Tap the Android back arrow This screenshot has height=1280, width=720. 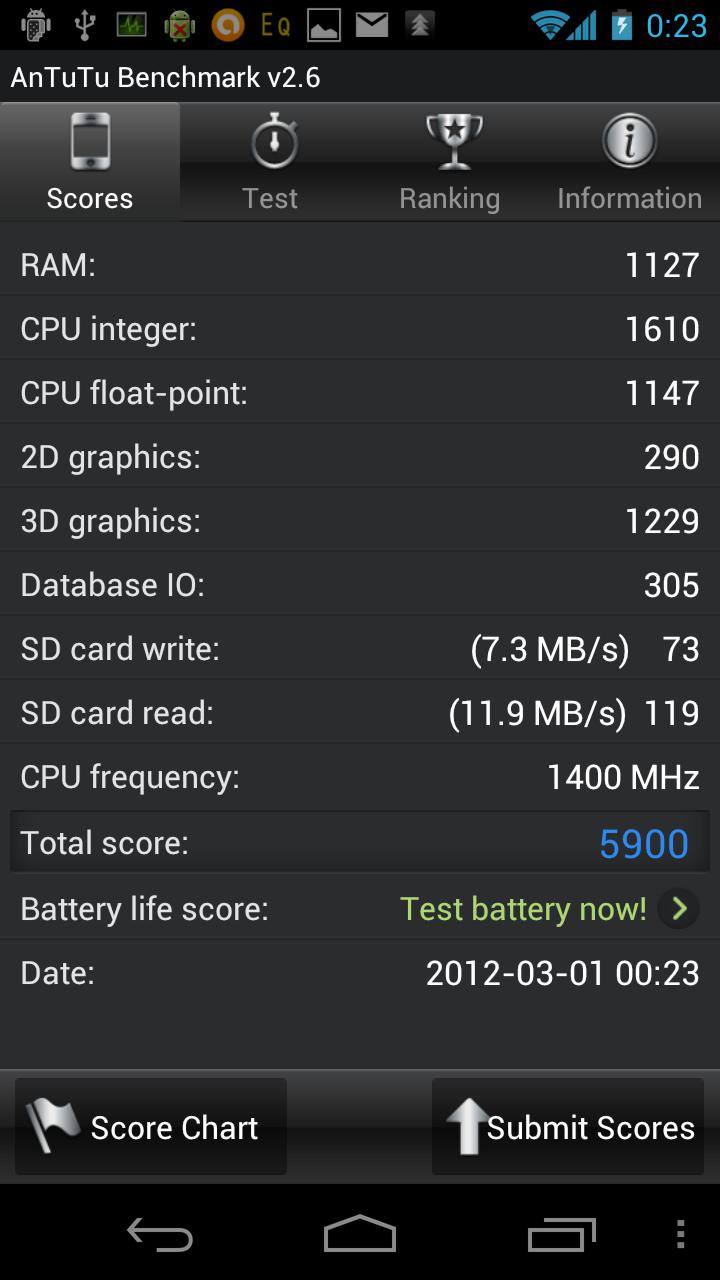coord(160,1234)
